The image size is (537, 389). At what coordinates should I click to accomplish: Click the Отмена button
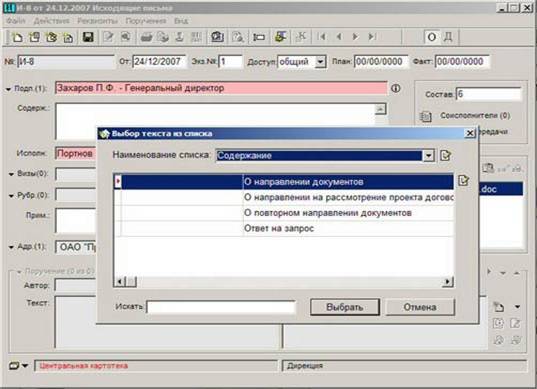tap(420, 307)
